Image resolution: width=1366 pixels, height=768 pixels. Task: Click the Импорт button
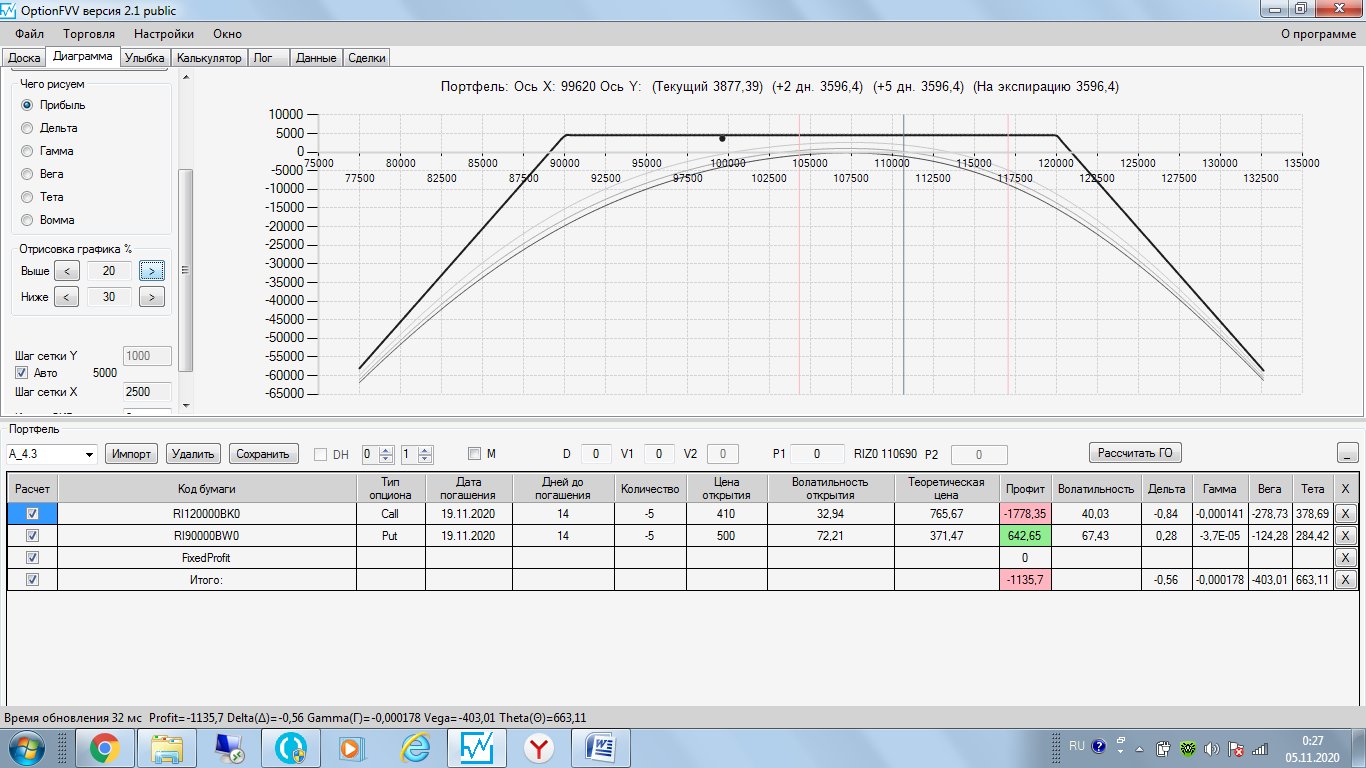pos(132,454)
